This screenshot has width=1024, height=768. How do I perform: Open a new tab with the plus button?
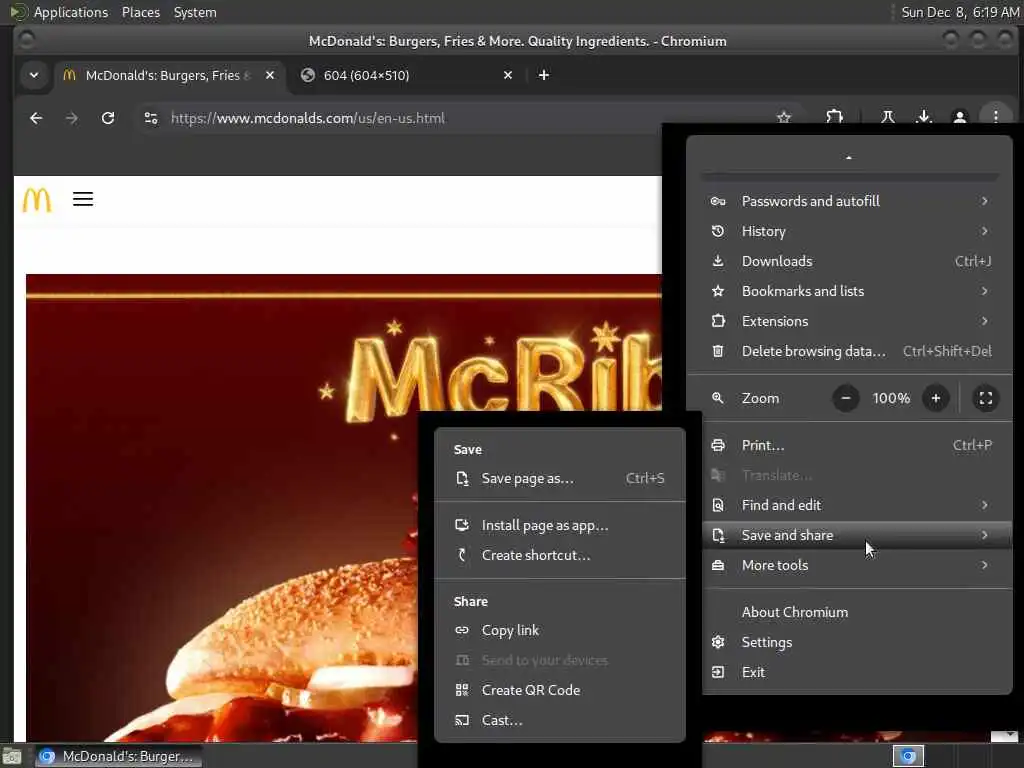pyautogui.click(x=543, y=75)
